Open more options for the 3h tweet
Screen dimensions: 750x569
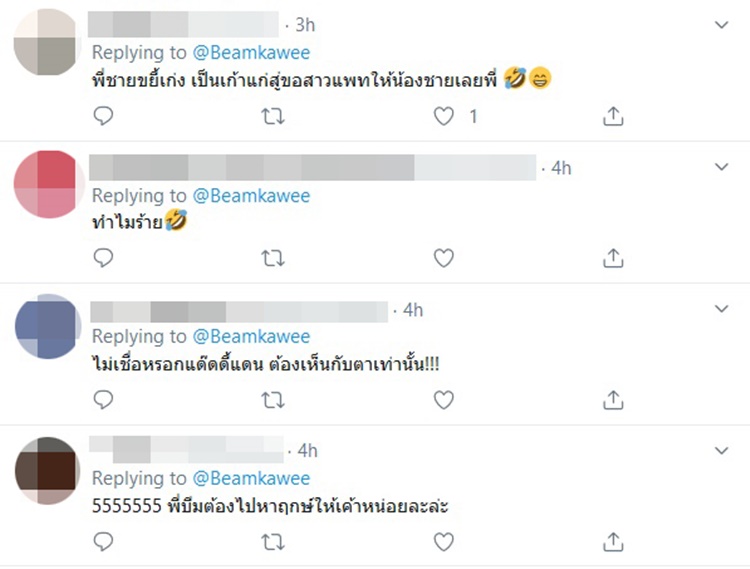pyautogui.click(x=721, y=24)
